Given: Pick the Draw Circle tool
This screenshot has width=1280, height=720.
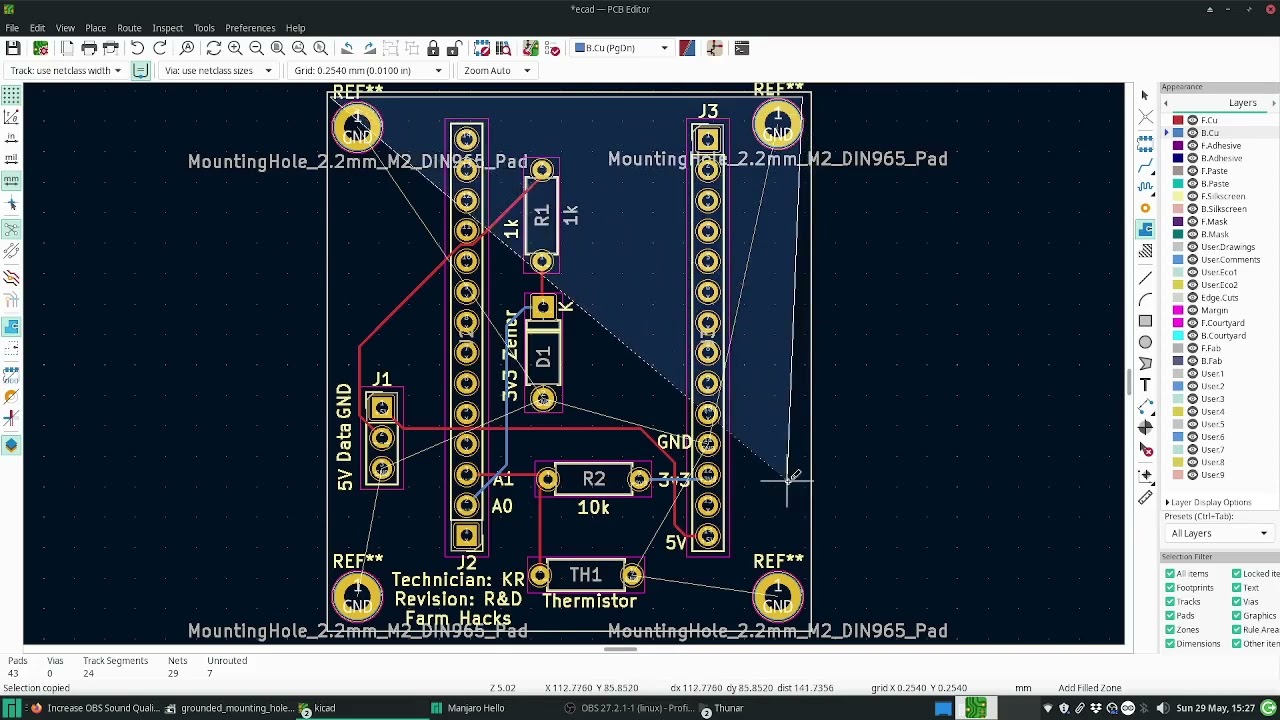Looking at the screenshot, I should point(1145,343).
